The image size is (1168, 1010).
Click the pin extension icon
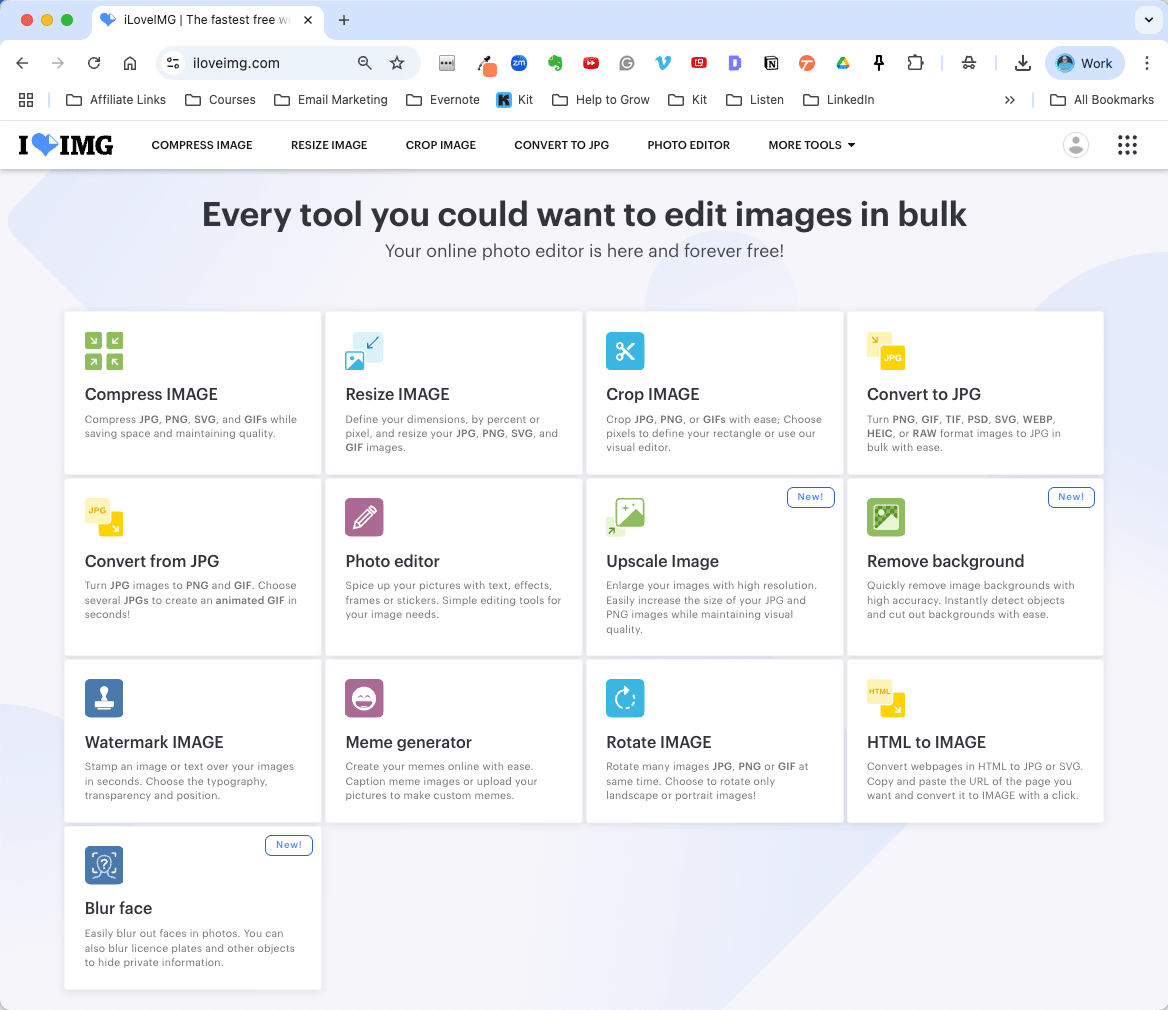pyautogui.click(x=879, y=63)
